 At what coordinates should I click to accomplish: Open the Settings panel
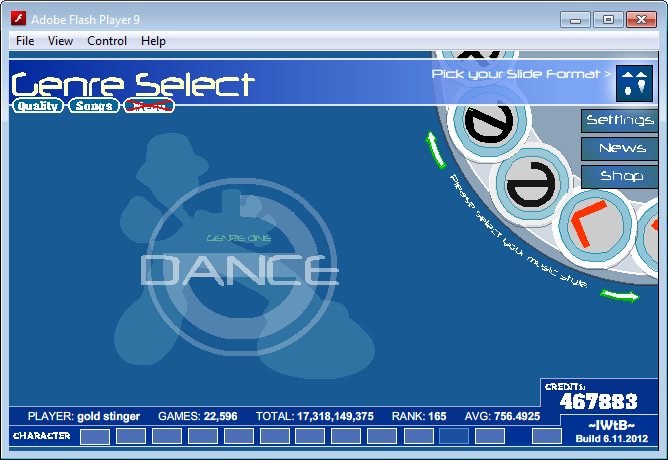pos(620,120)
